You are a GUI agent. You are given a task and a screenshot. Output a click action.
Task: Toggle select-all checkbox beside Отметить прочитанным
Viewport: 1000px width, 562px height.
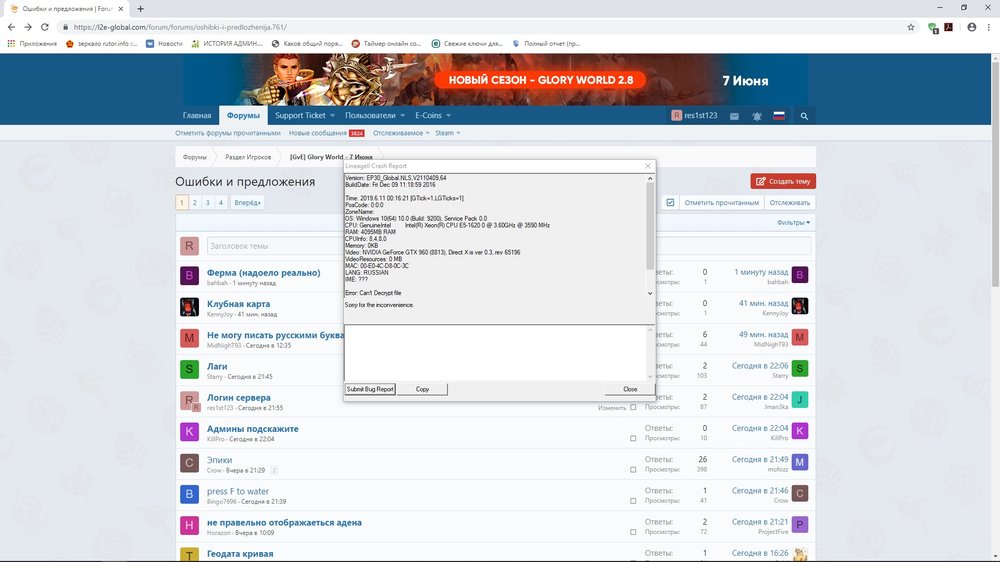(x=670, y=202)
